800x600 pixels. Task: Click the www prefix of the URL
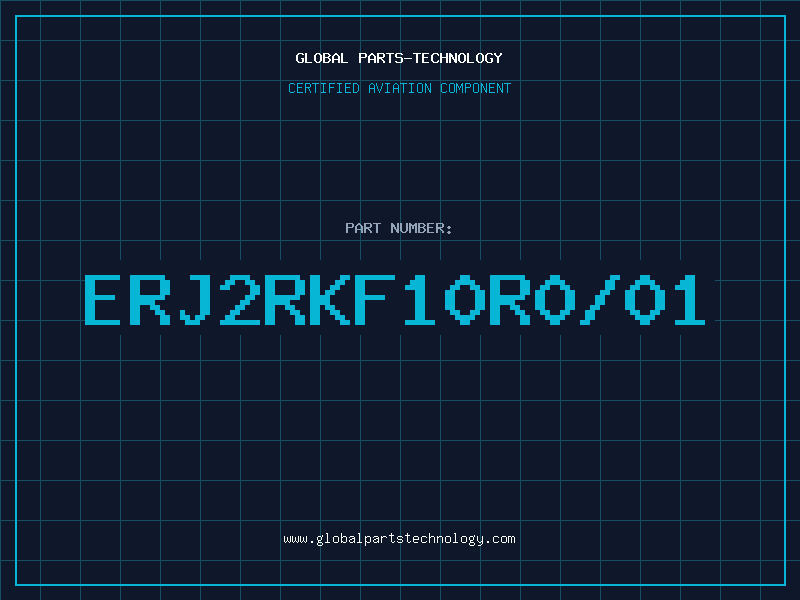tap(295, 539)
